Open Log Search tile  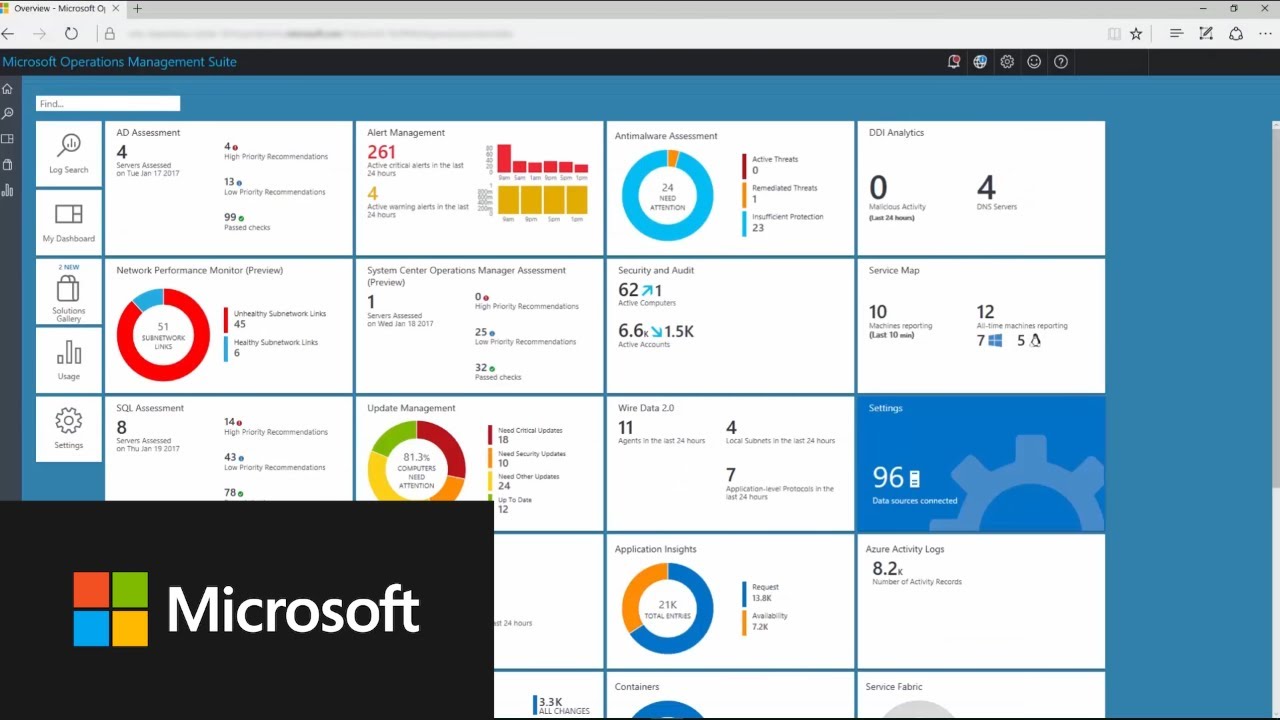click(69, 155)
